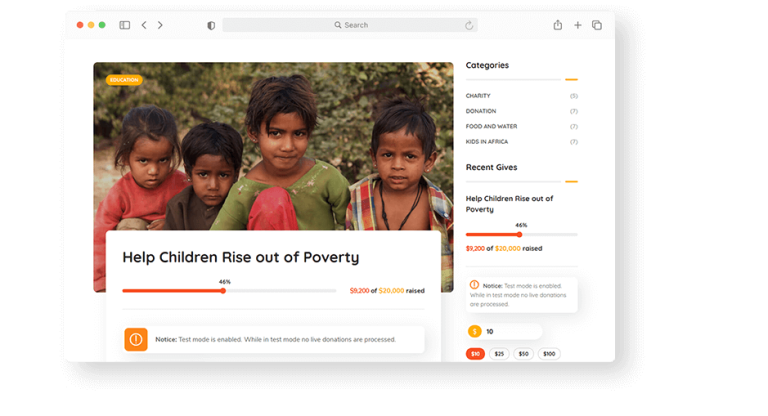Click the orange notice exclamation icon

(x=136, y=339)
